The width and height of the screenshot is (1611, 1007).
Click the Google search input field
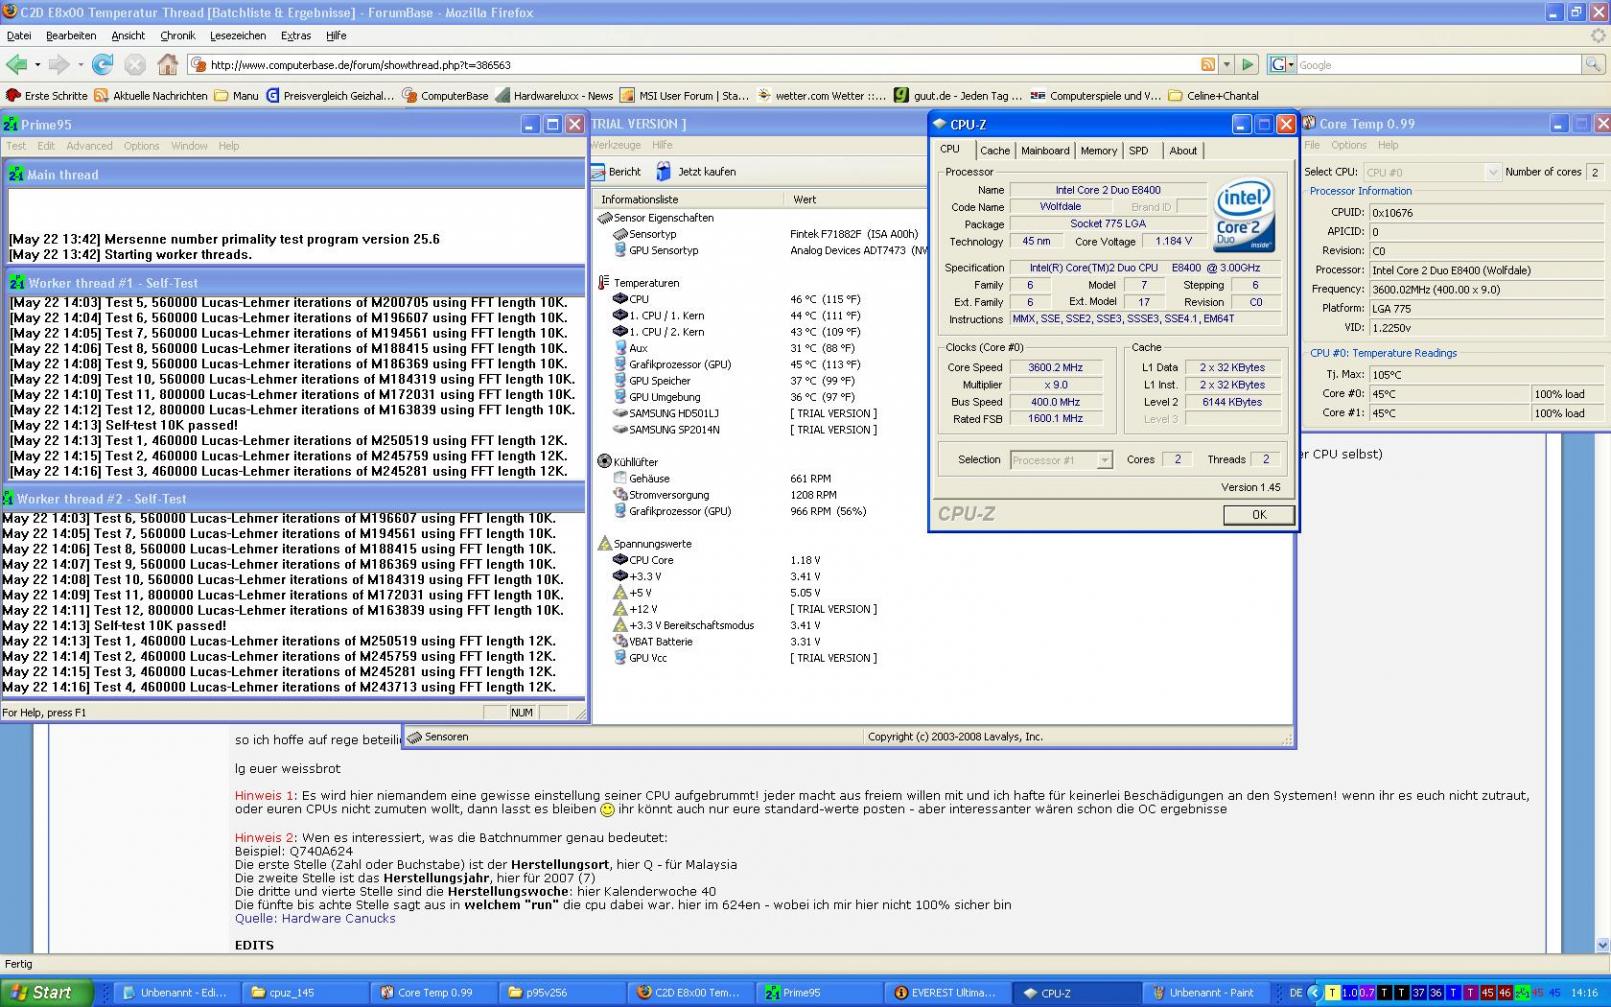[1438, 65]
